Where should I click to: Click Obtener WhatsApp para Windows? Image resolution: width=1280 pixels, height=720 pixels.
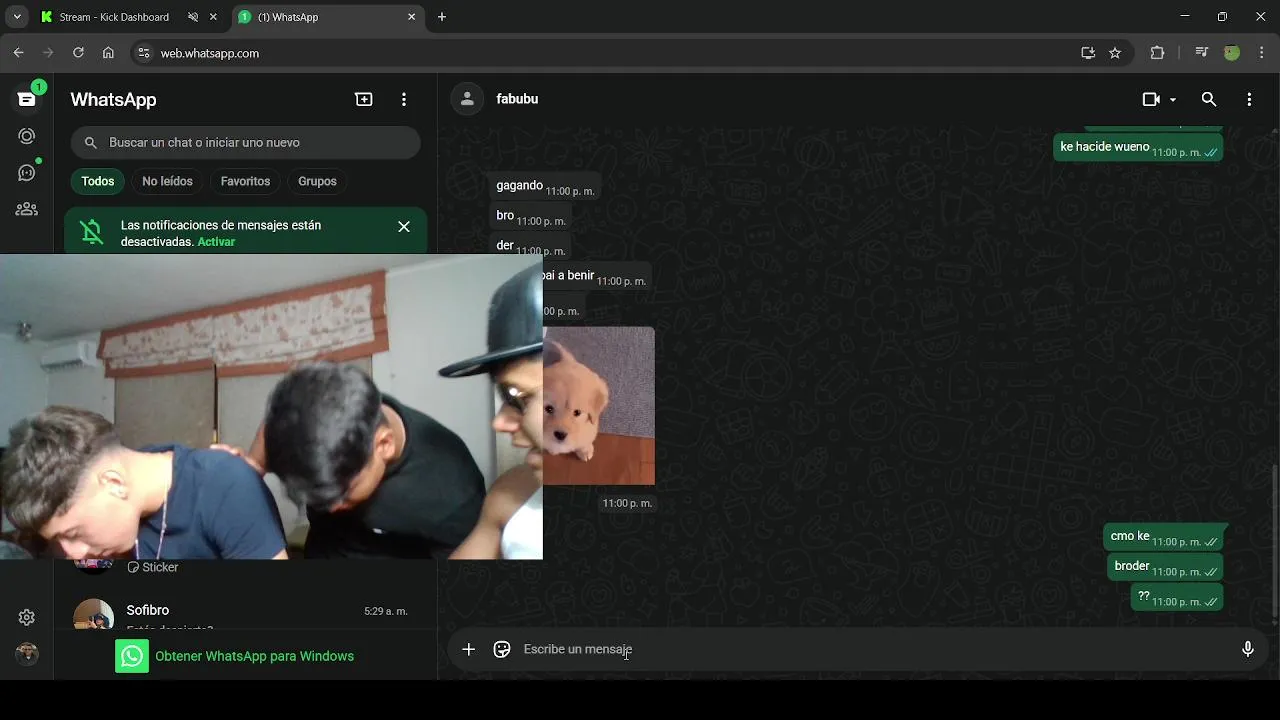(x=235, y=656)
